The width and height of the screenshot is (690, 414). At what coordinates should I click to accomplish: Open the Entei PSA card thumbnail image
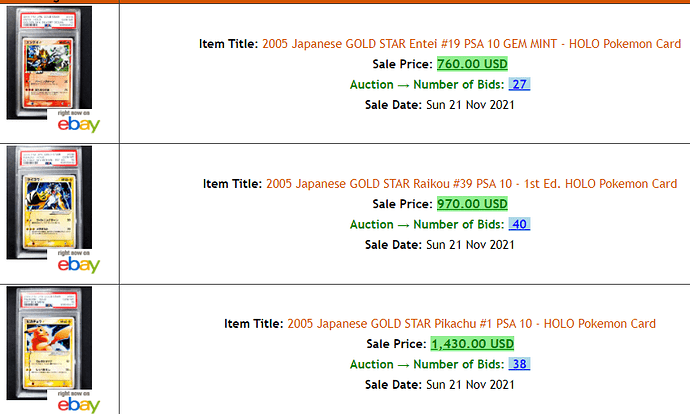pyautogui.click(x=49, y=62)
